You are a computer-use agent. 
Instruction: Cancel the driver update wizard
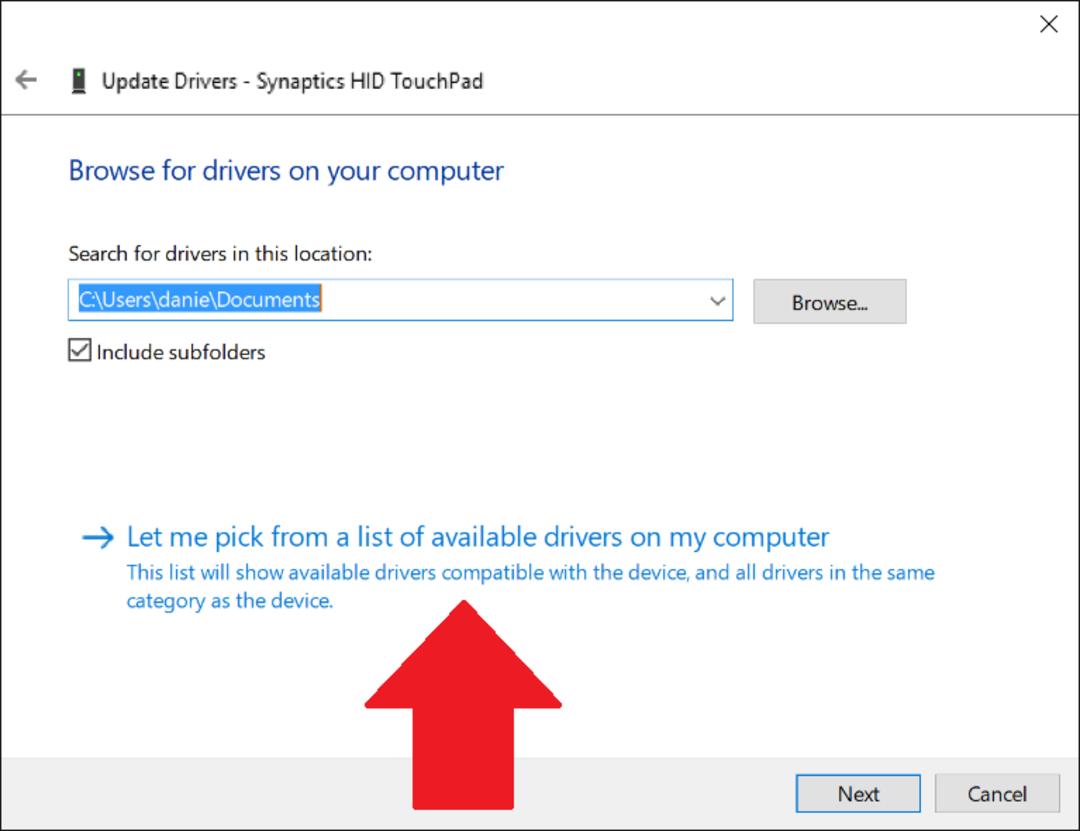click(997, 794)
